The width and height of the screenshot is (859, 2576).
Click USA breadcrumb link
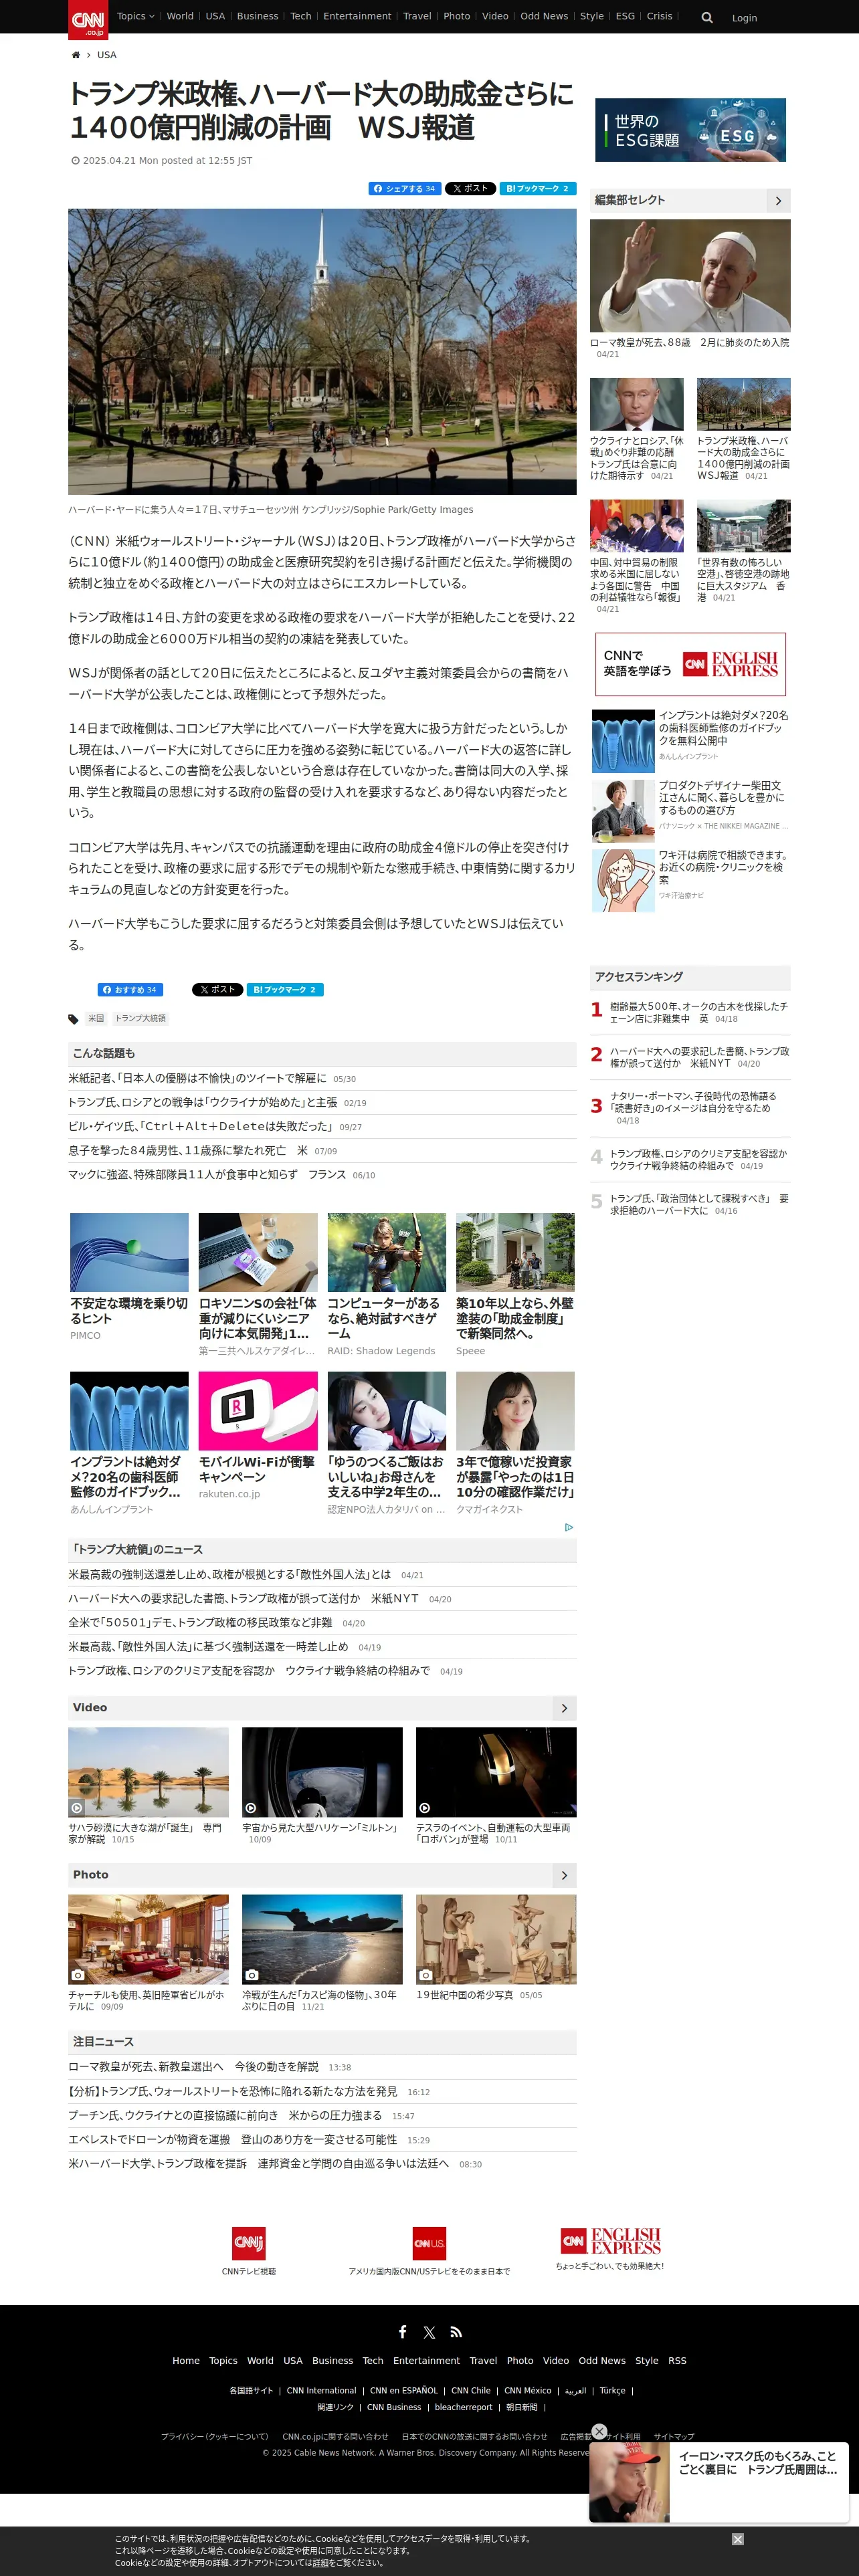click(107, 55)
